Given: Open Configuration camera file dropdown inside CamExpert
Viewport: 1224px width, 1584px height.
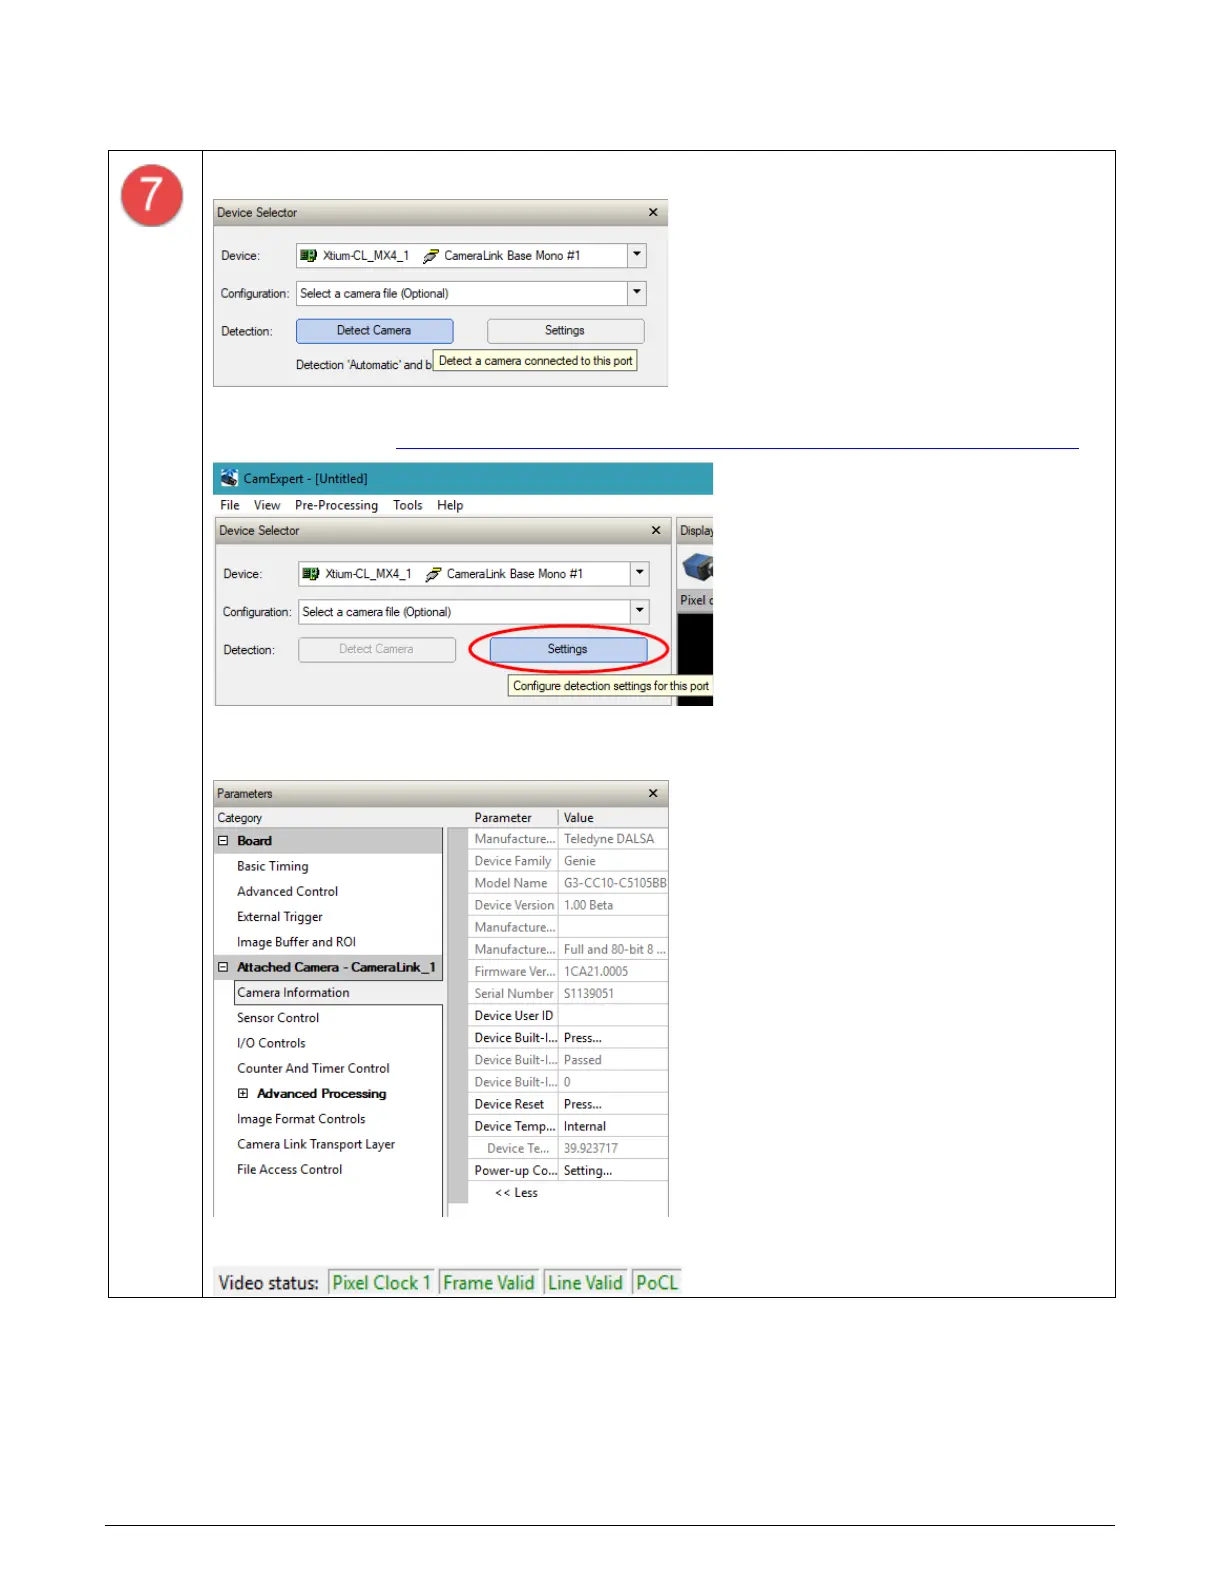Looking at the screenshot, I should [640, 611].
